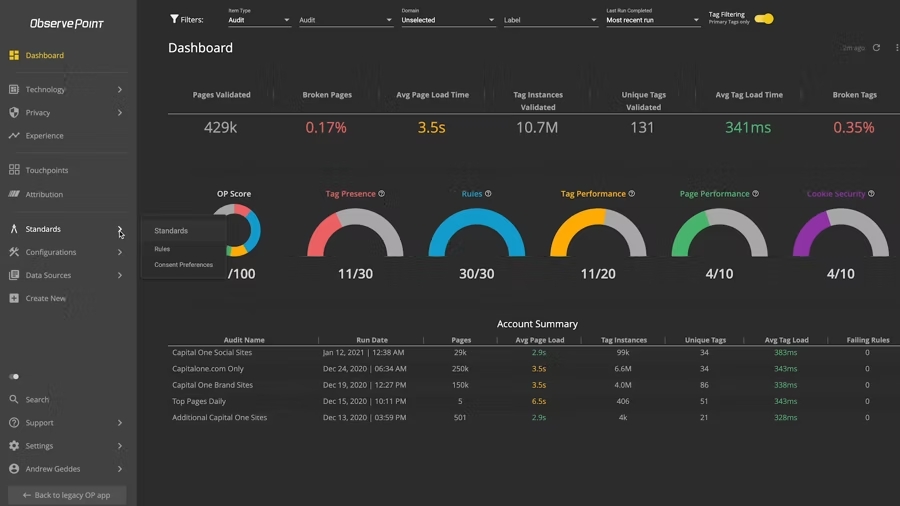Open the Label dropdown
The image size is (900, 506).
click(x=550, y=20)
